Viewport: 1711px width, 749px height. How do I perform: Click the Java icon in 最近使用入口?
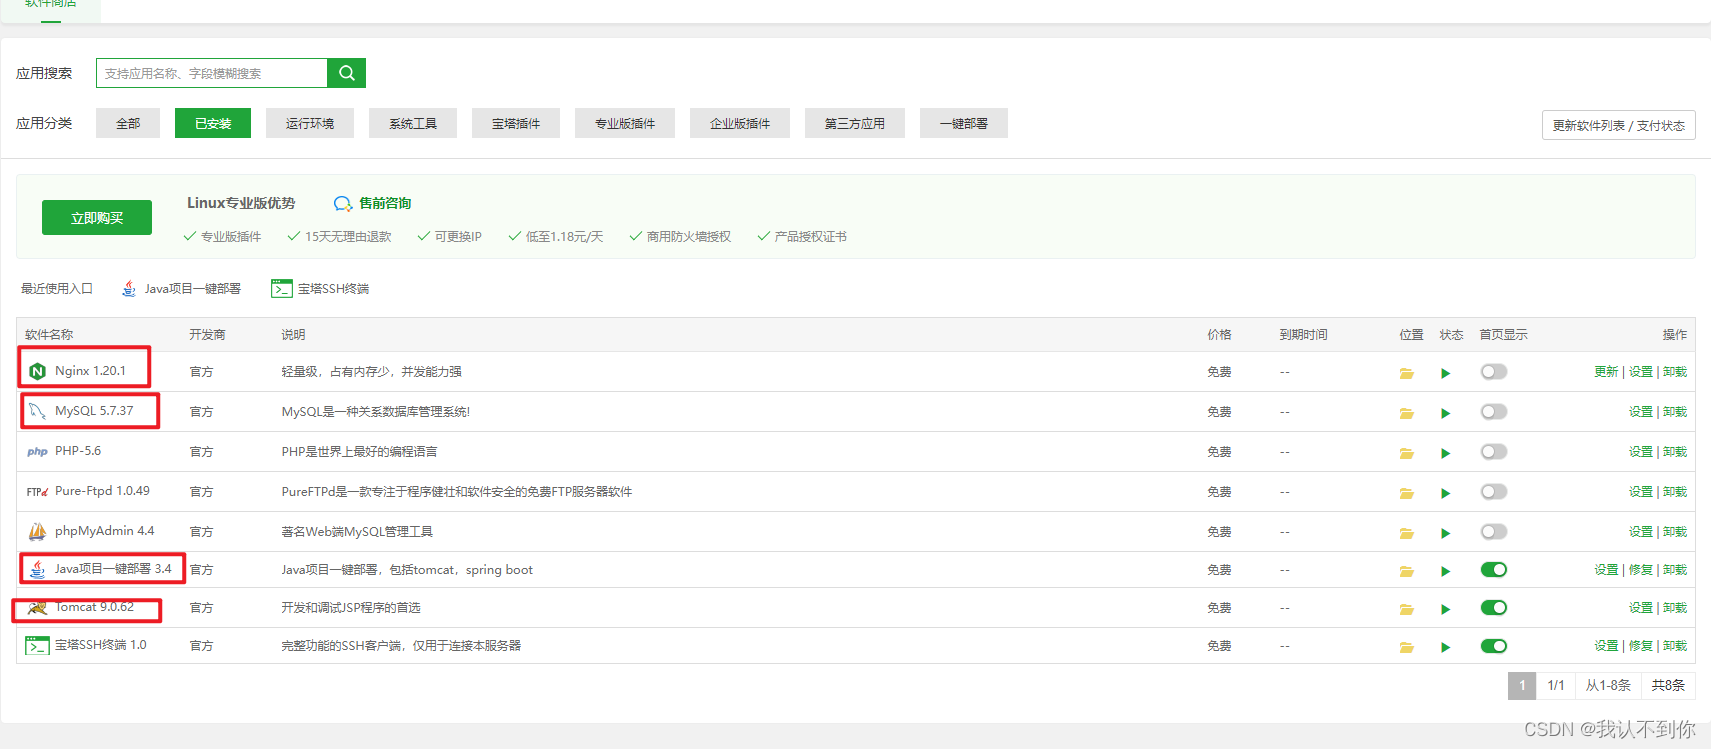pos(129,288)
